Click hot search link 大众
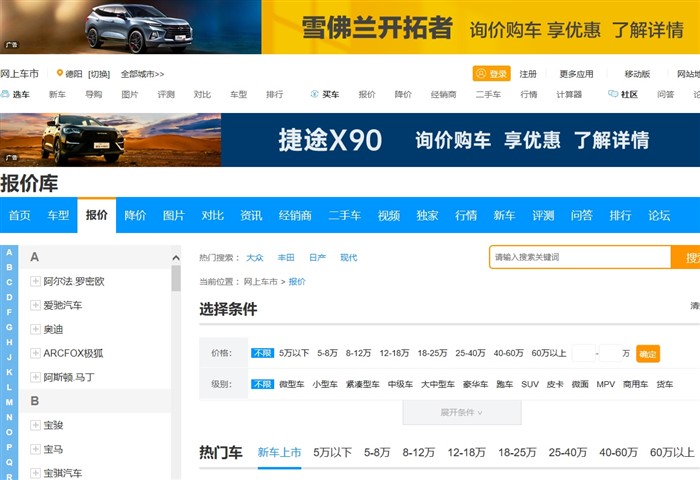This screenshot has height=480, width=700. coord(254,257)
